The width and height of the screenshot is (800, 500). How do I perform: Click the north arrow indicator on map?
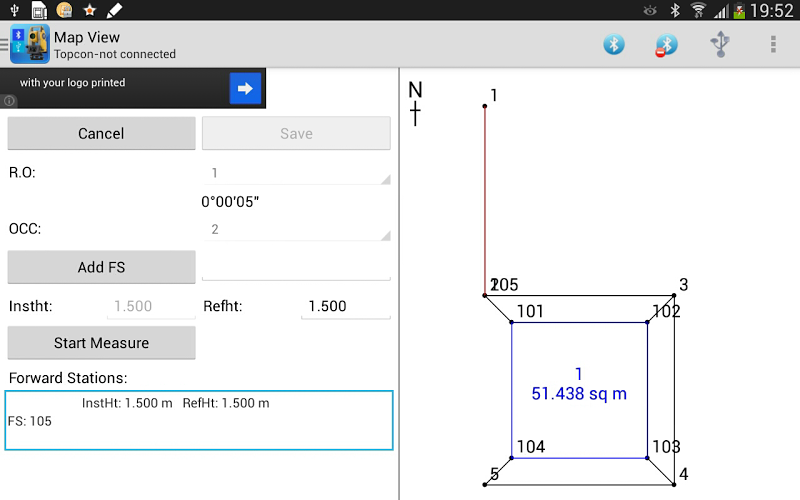415,104
